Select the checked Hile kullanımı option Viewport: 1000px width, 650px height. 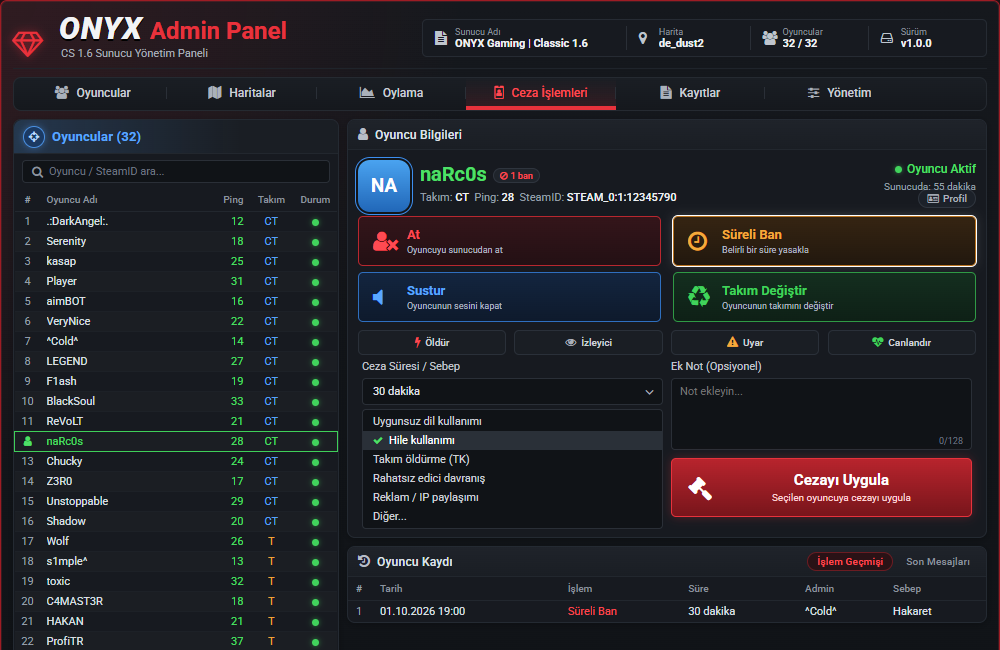click(x=512, y=440)
